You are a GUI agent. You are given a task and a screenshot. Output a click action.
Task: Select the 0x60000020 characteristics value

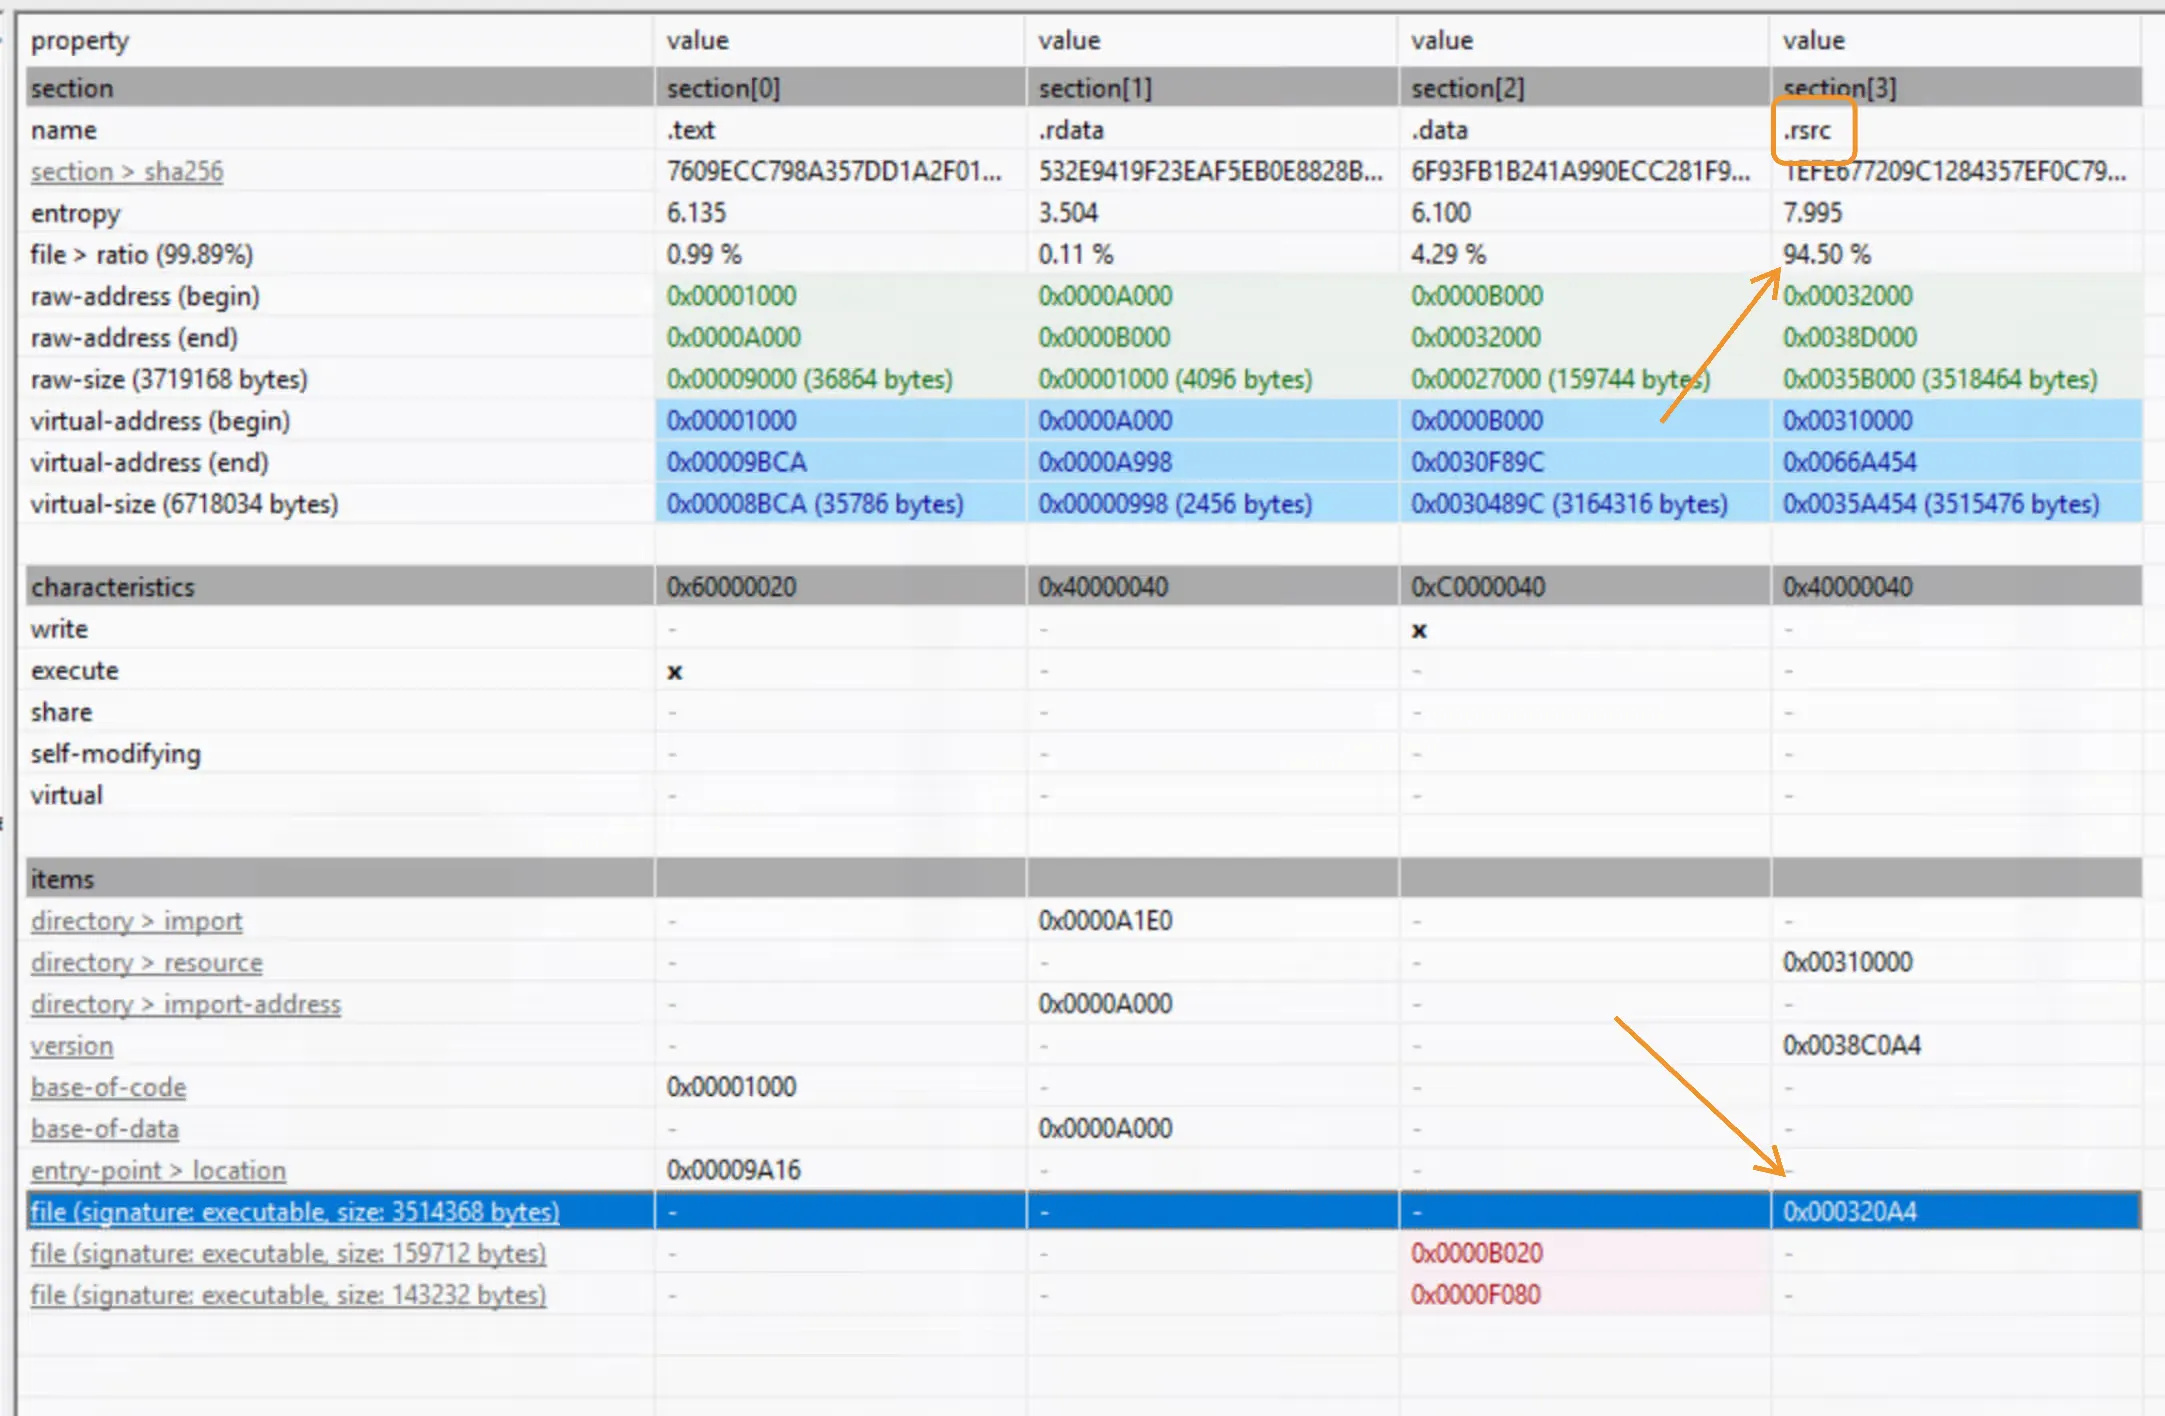click(x=732, y=587)
